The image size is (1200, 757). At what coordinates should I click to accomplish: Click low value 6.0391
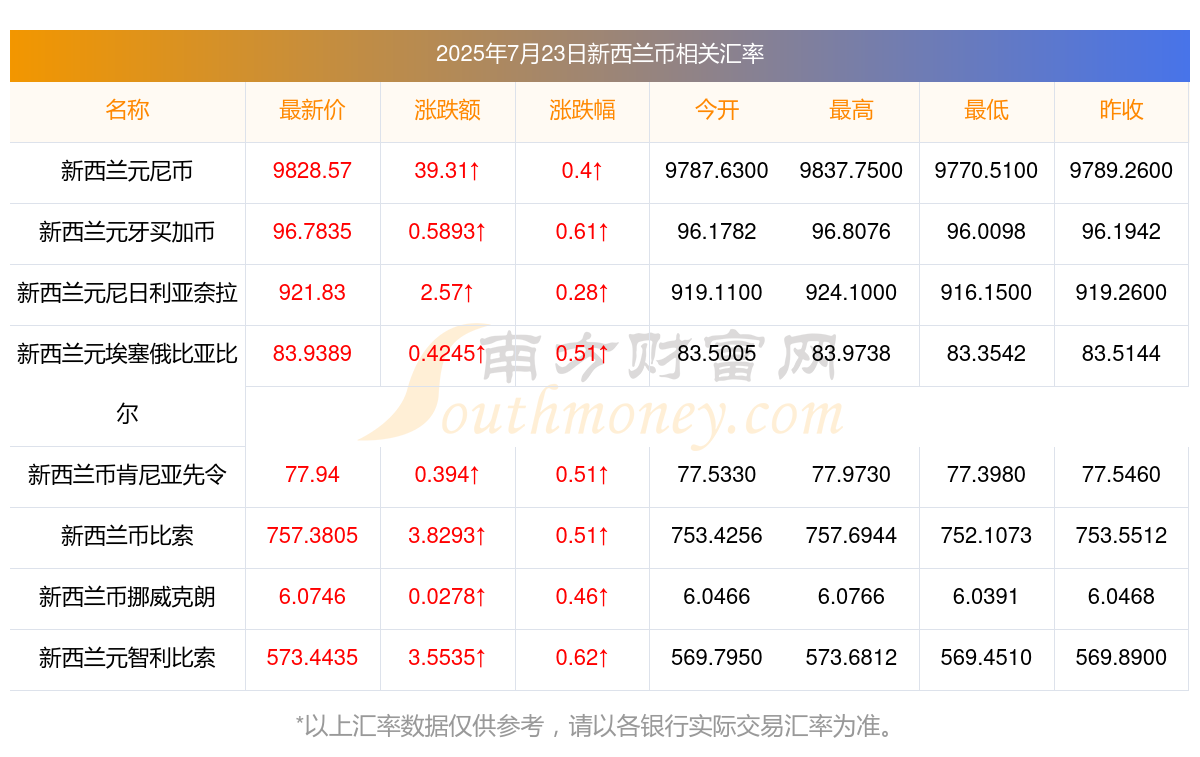point(986,597)
